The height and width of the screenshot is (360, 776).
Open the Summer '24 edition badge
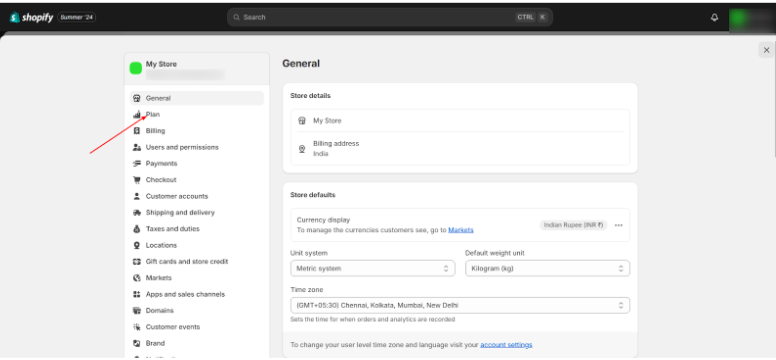[77, 17]
